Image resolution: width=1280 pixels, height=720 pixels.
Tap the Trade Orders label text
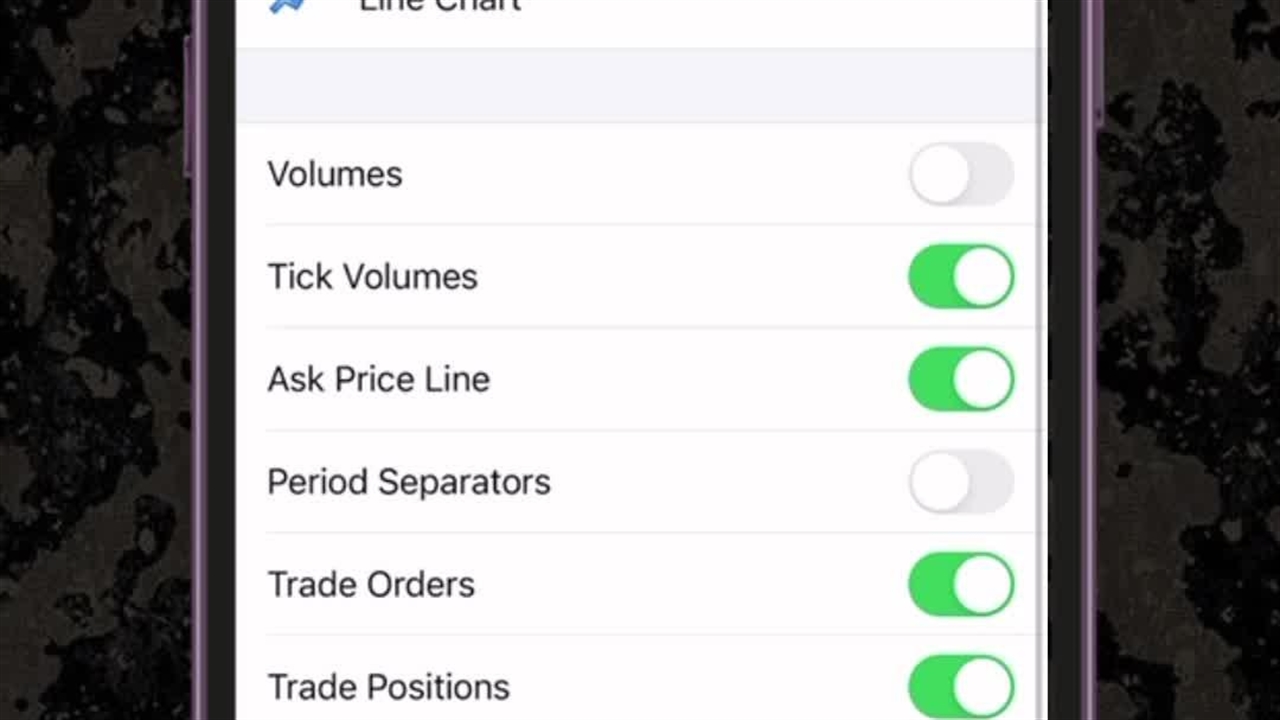click(371, 585)
